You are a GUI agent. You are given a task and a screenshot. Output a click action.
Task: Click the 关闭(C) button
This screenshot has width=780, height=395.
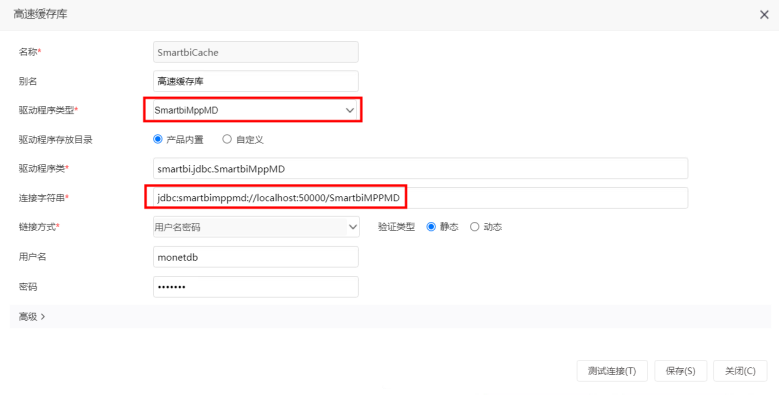point(740,371)
